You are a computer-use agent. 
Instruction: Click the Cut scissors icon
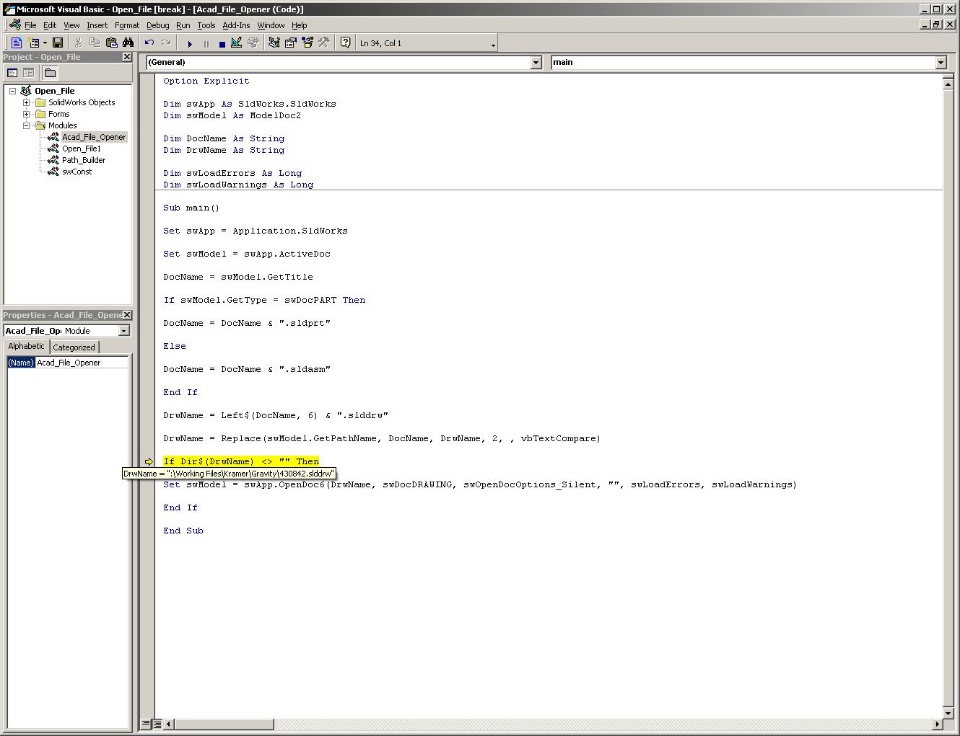(x=78, y=43)
